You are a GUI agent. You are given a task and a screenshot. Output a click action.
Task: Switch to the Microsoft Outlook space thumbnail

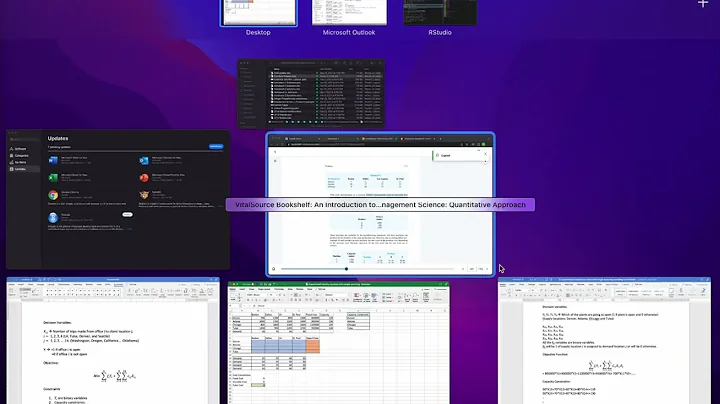(x=349, y=12)
